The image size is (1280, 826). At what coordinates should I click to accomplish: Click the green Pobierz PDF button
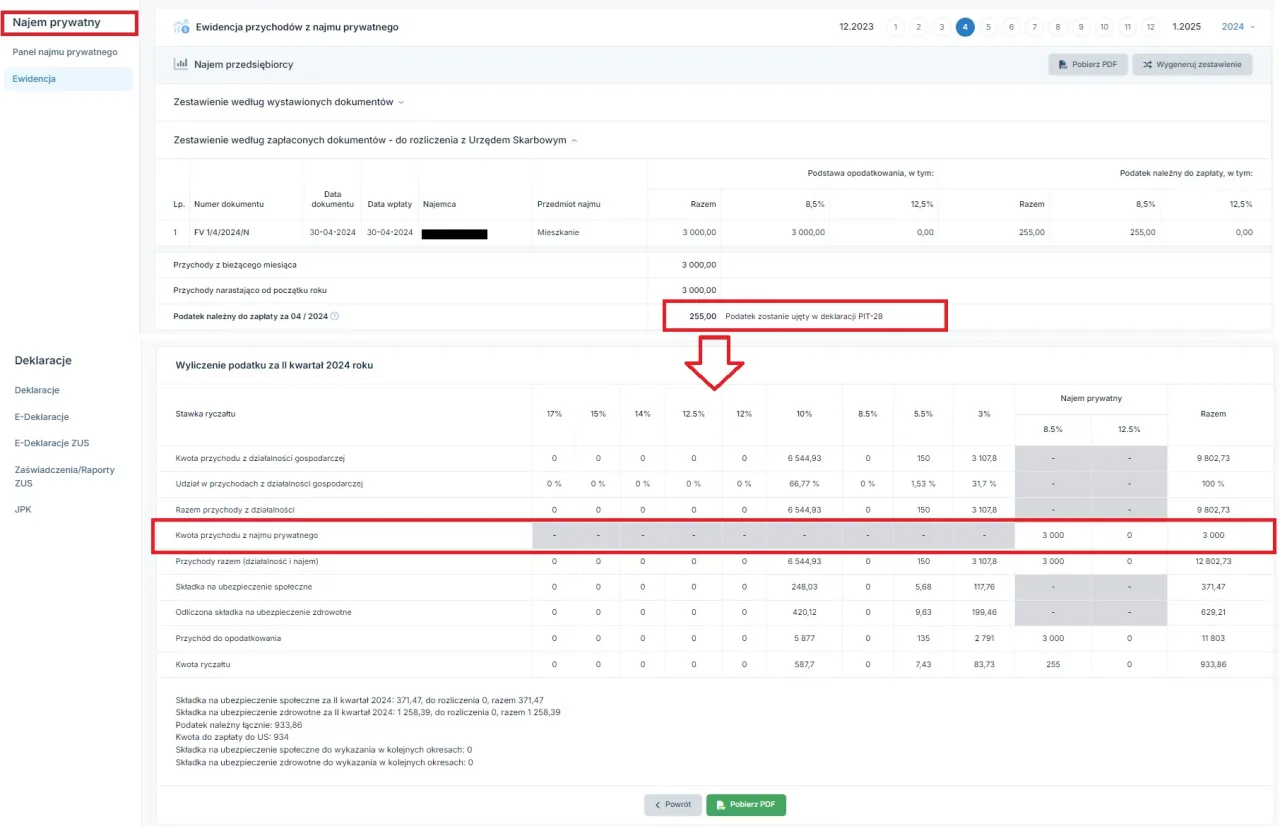pyautogui.click(x=745, y=805)
